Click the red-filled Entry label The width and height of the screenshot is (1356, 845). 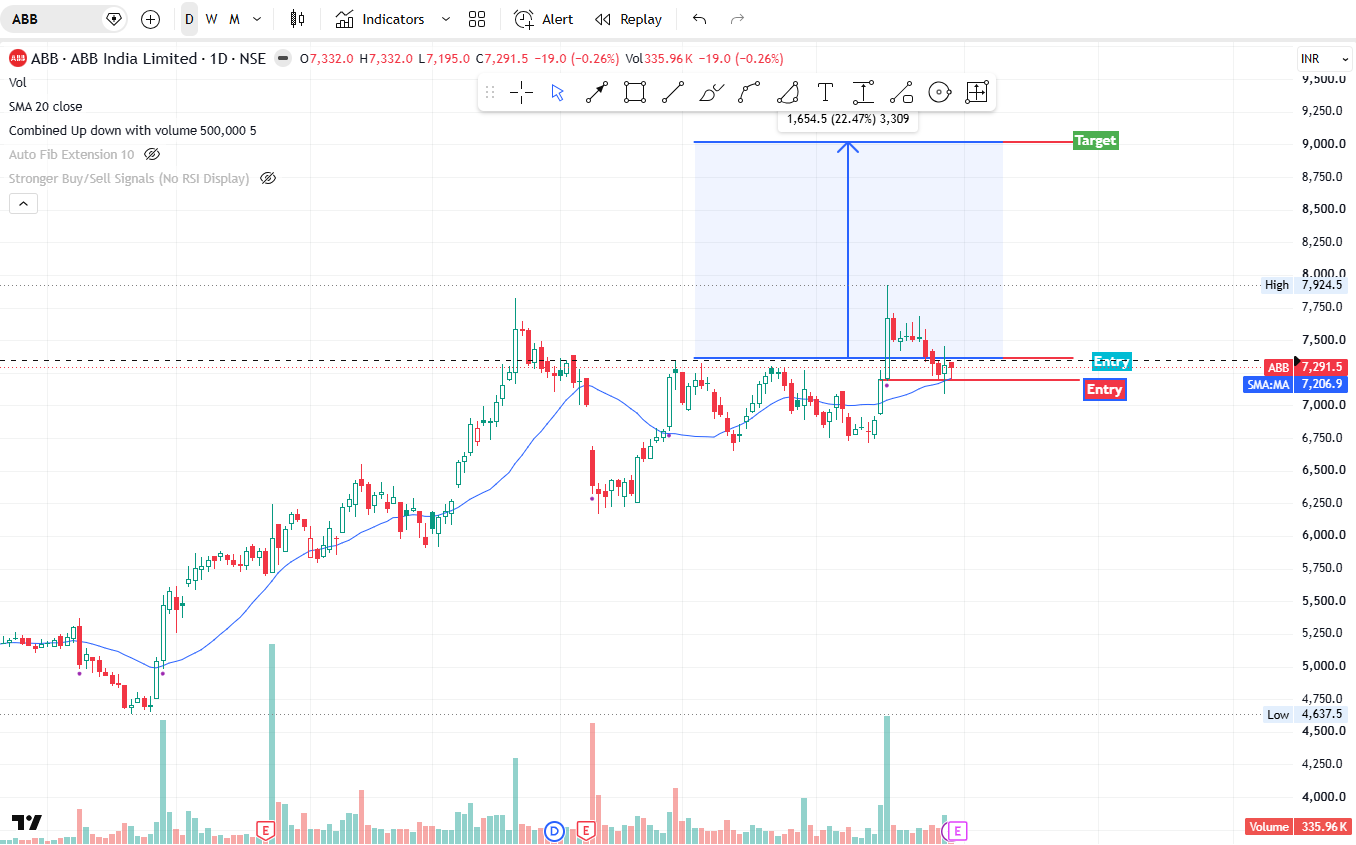(1104, 390)
